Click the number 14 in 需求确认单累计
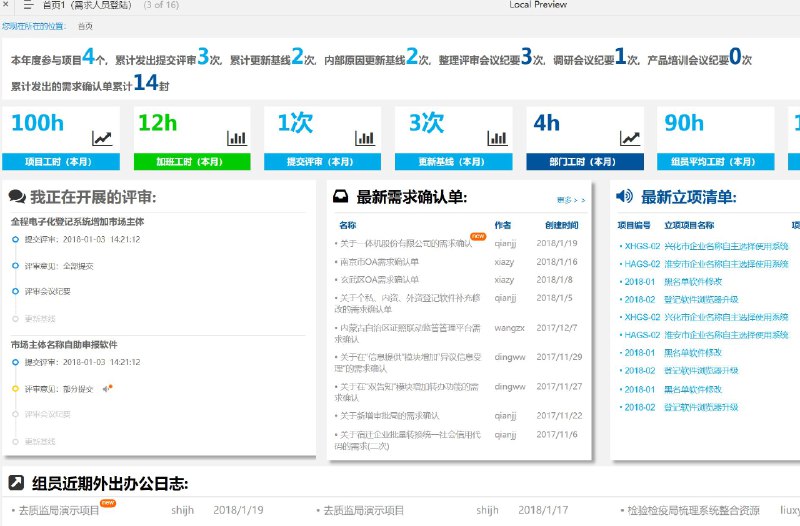 (x=146, y=82)
